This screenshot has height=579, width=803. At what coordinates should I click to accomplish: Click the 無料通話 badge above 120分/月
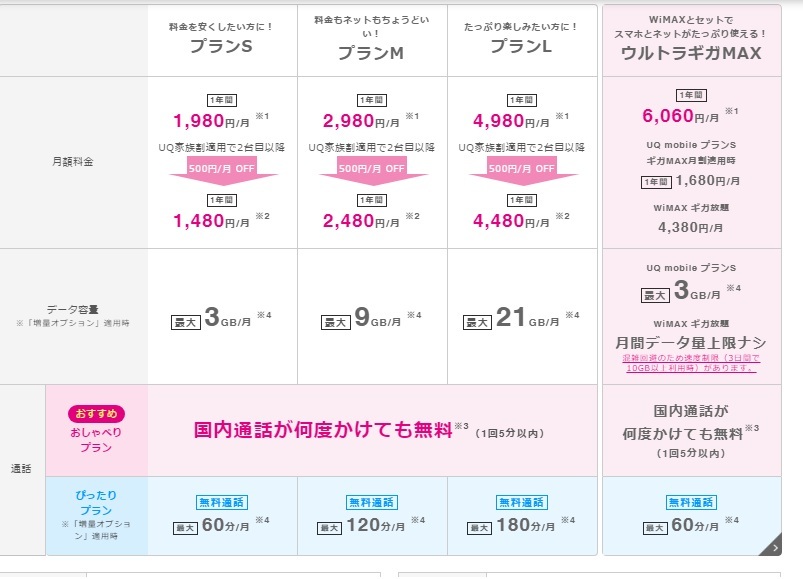(x=372, y=502)
